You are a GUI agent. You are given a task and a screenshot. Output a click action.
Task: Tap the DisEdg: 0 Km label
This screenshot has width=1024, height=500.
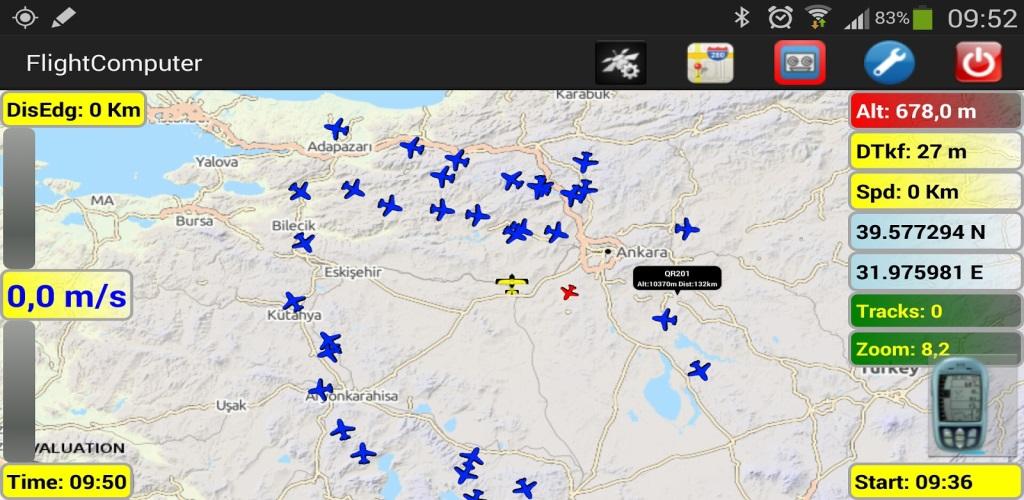pyautogui.click(x=73, y=109)
